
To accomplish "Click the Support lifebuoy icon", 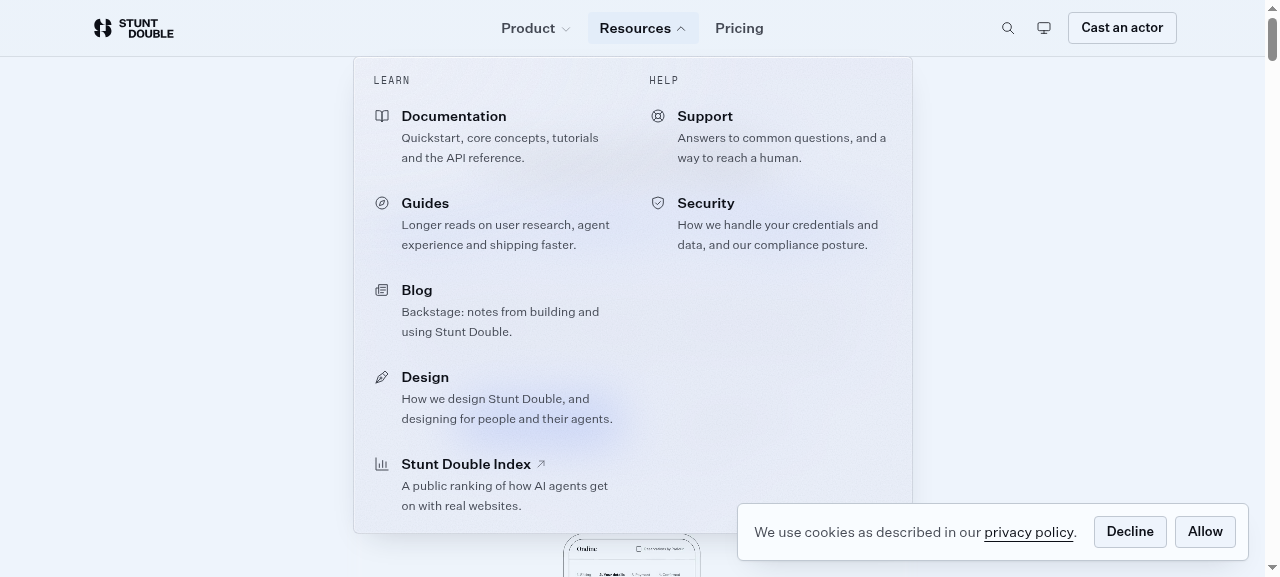I will [658, 116].
